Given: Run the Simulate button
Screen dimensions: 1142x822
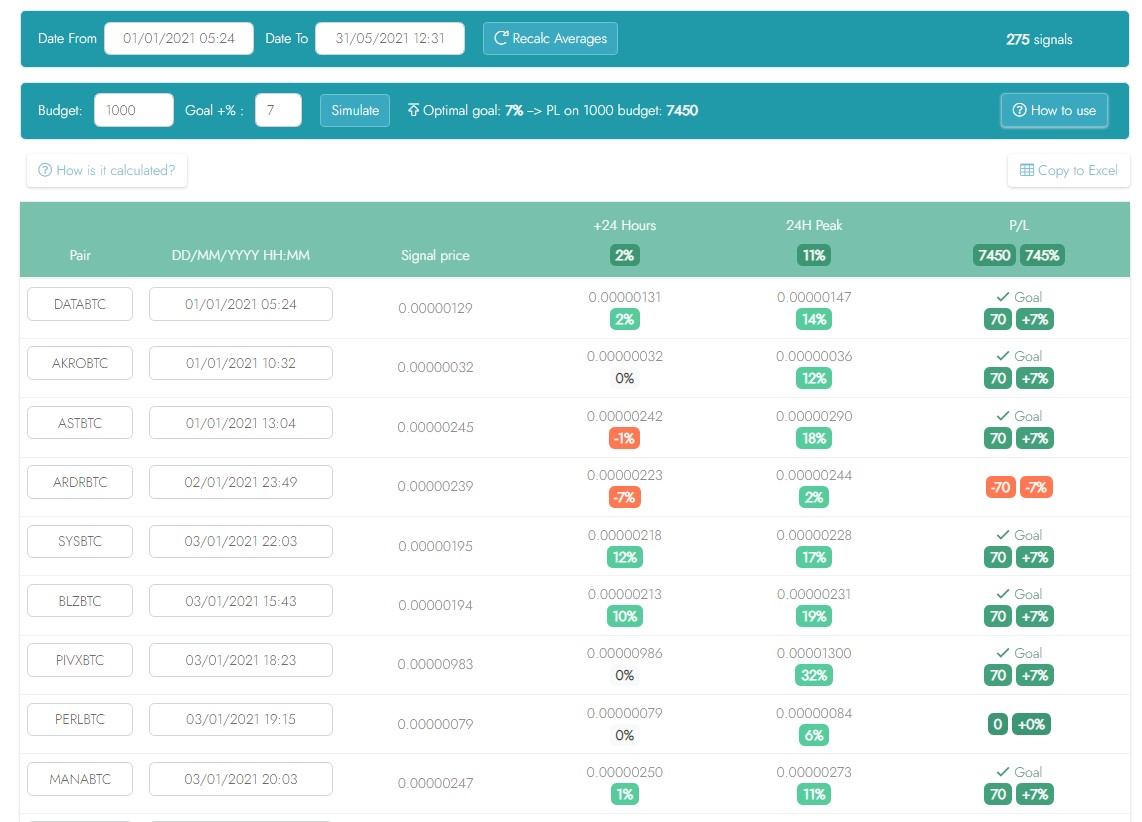Looking at the screenshot, I should [x=355, y=110].
